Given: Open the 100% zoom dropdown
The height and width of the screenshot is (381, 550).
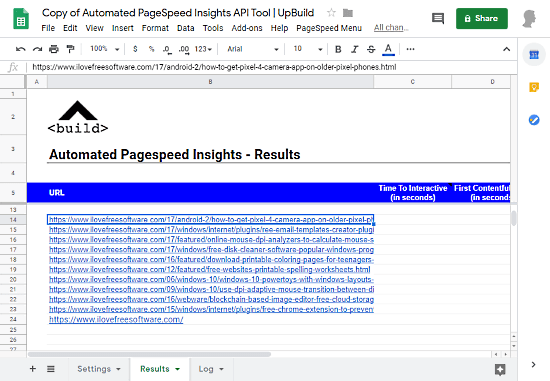Looking at the screenshot, I should 105,49.
